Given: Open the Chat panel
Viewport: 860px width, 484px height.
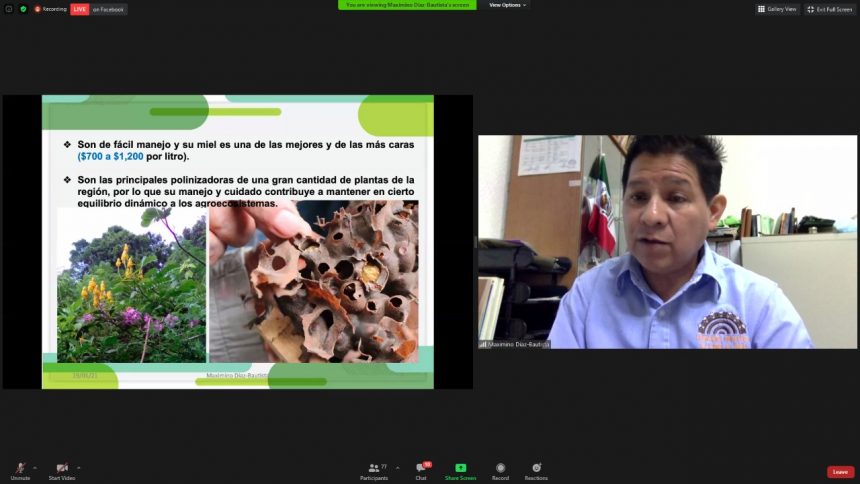Looking at the screenshot, I should (x=421, y=470).
